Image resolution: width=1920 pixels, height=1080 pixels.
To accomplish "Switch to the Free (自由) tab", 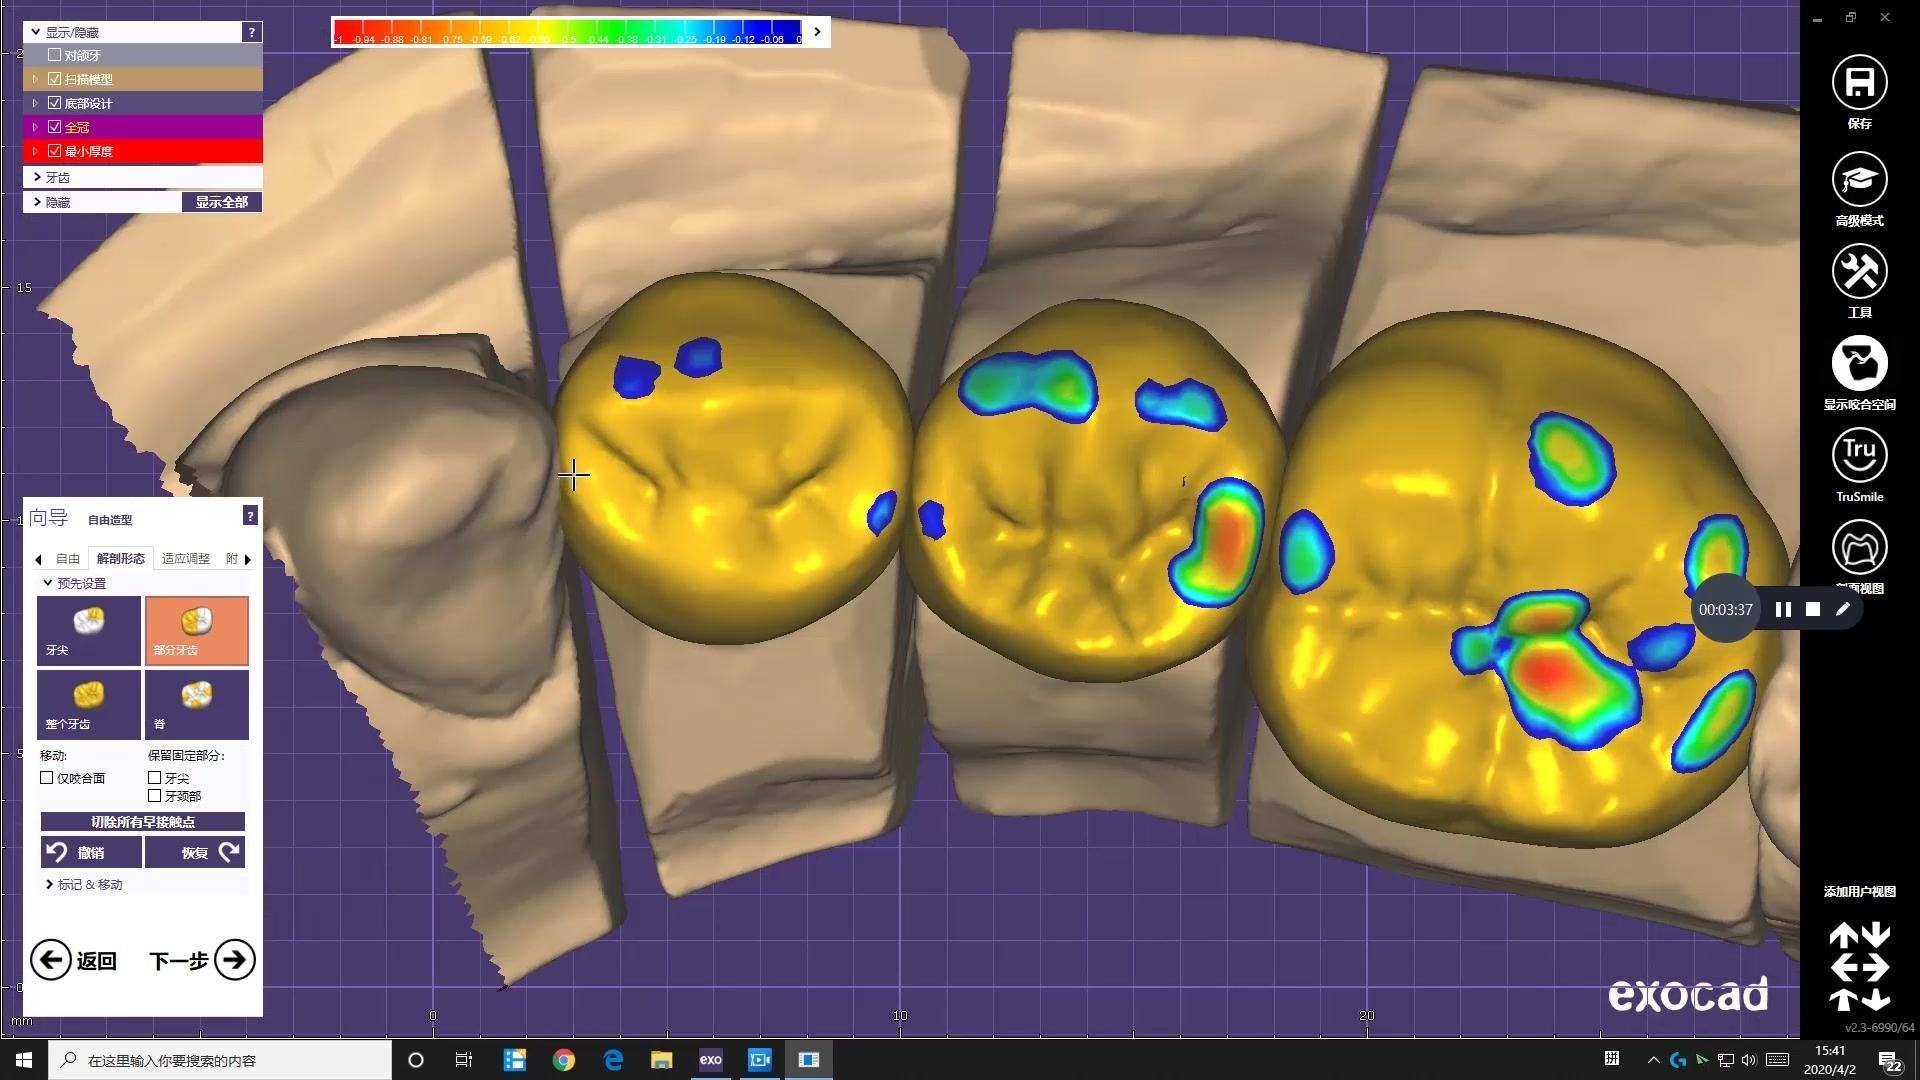I will point(68,559).
